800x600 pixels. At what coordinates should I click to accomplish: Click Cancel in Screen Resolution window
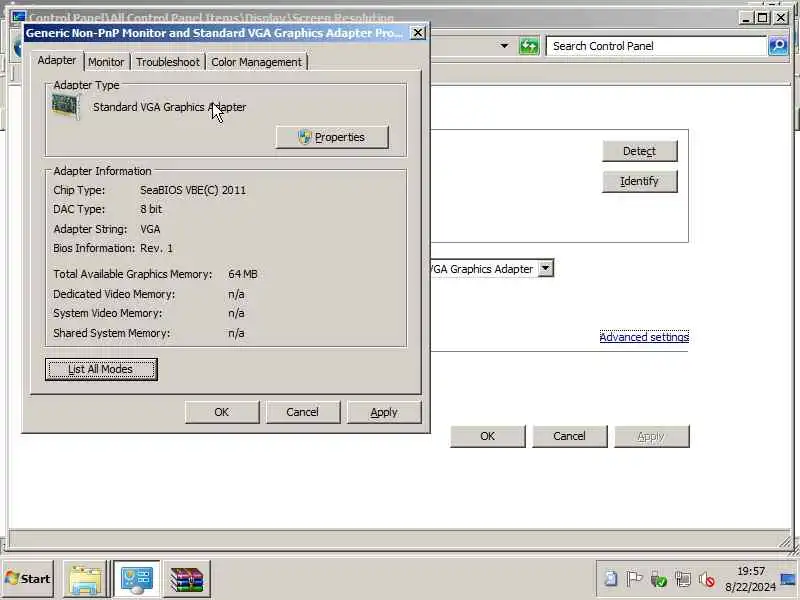point(569,436)
